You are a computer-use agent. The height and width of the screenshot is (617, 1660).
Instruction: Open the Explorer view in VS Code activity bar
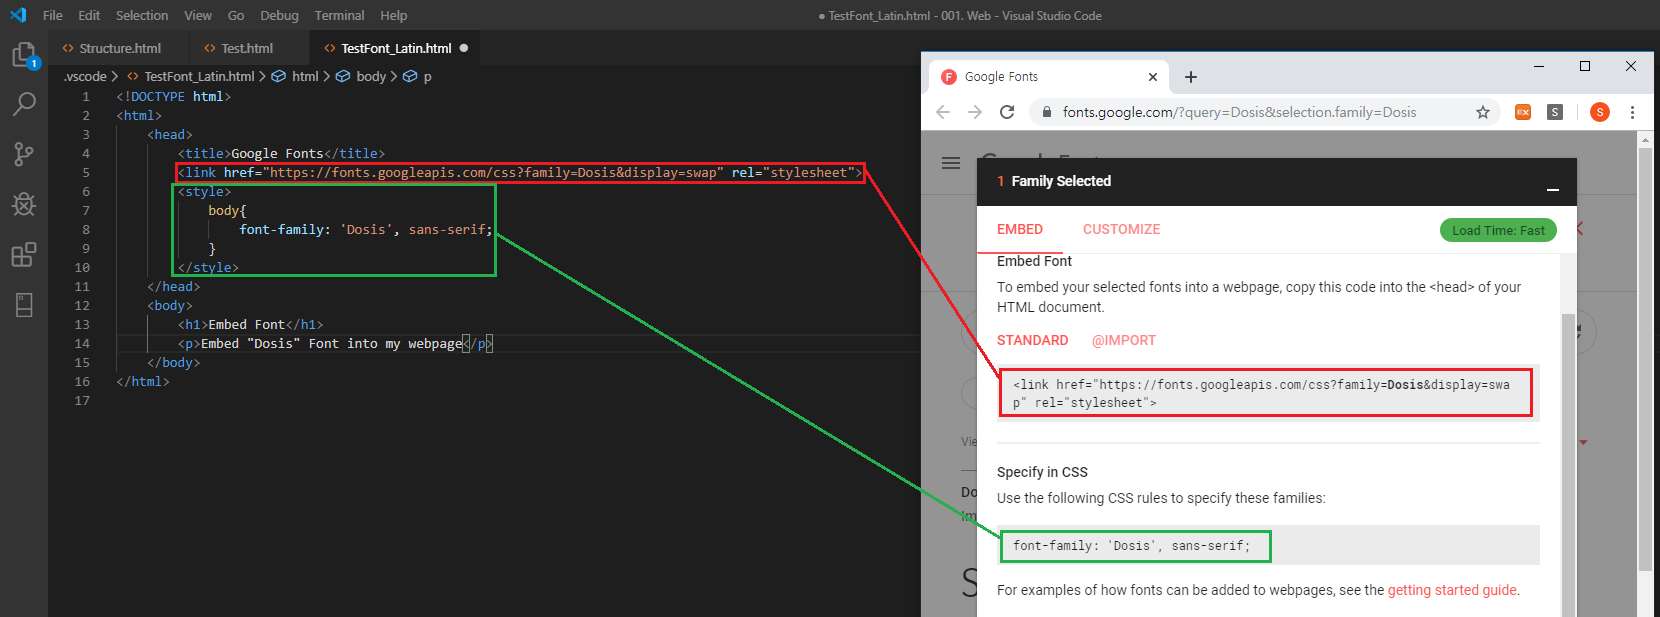24,55
